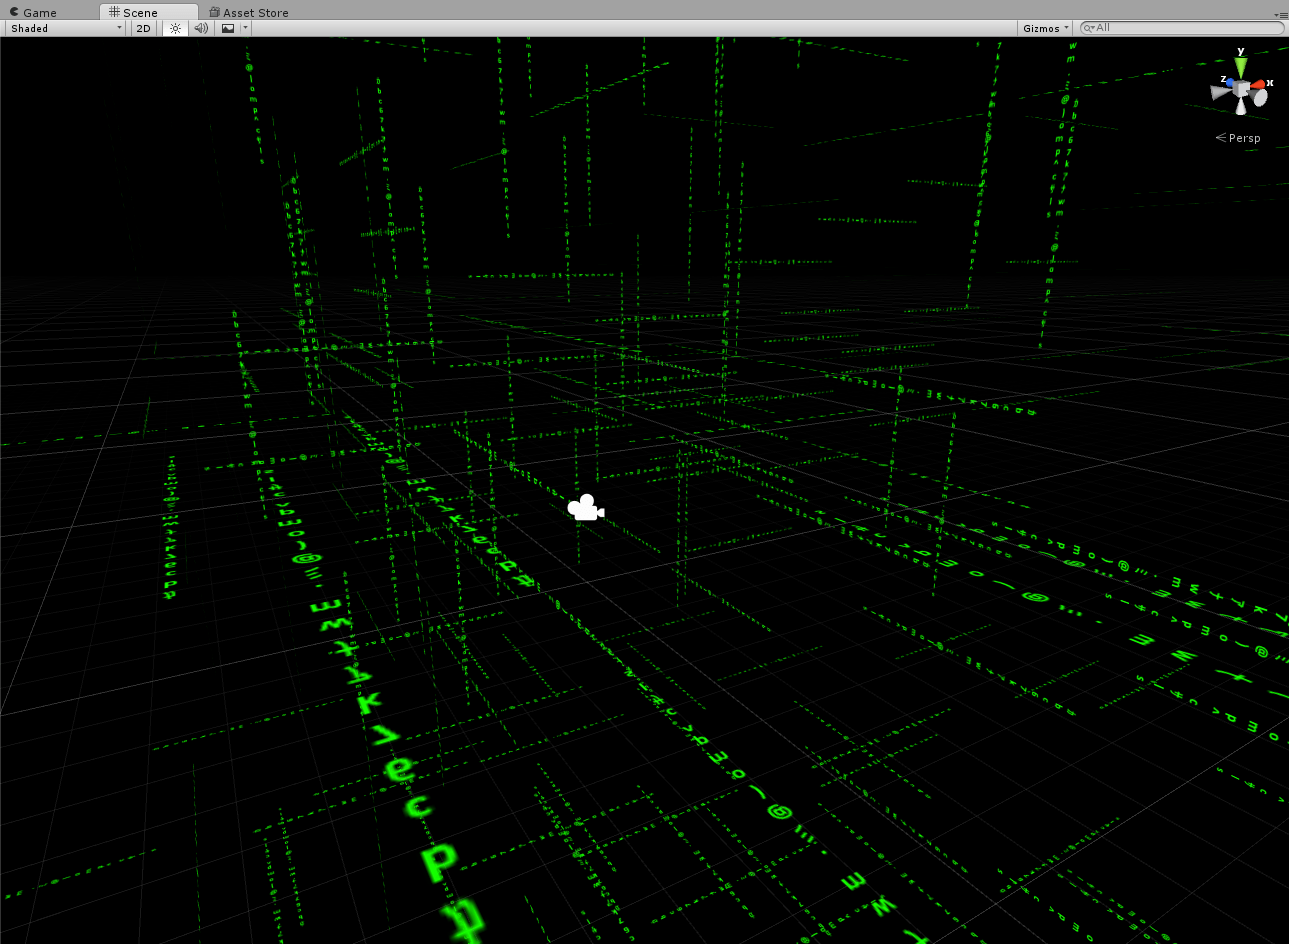The image size is (1289, 944).
Task: Open the Shaded draw mode dropdown
Action: [66, 28]
